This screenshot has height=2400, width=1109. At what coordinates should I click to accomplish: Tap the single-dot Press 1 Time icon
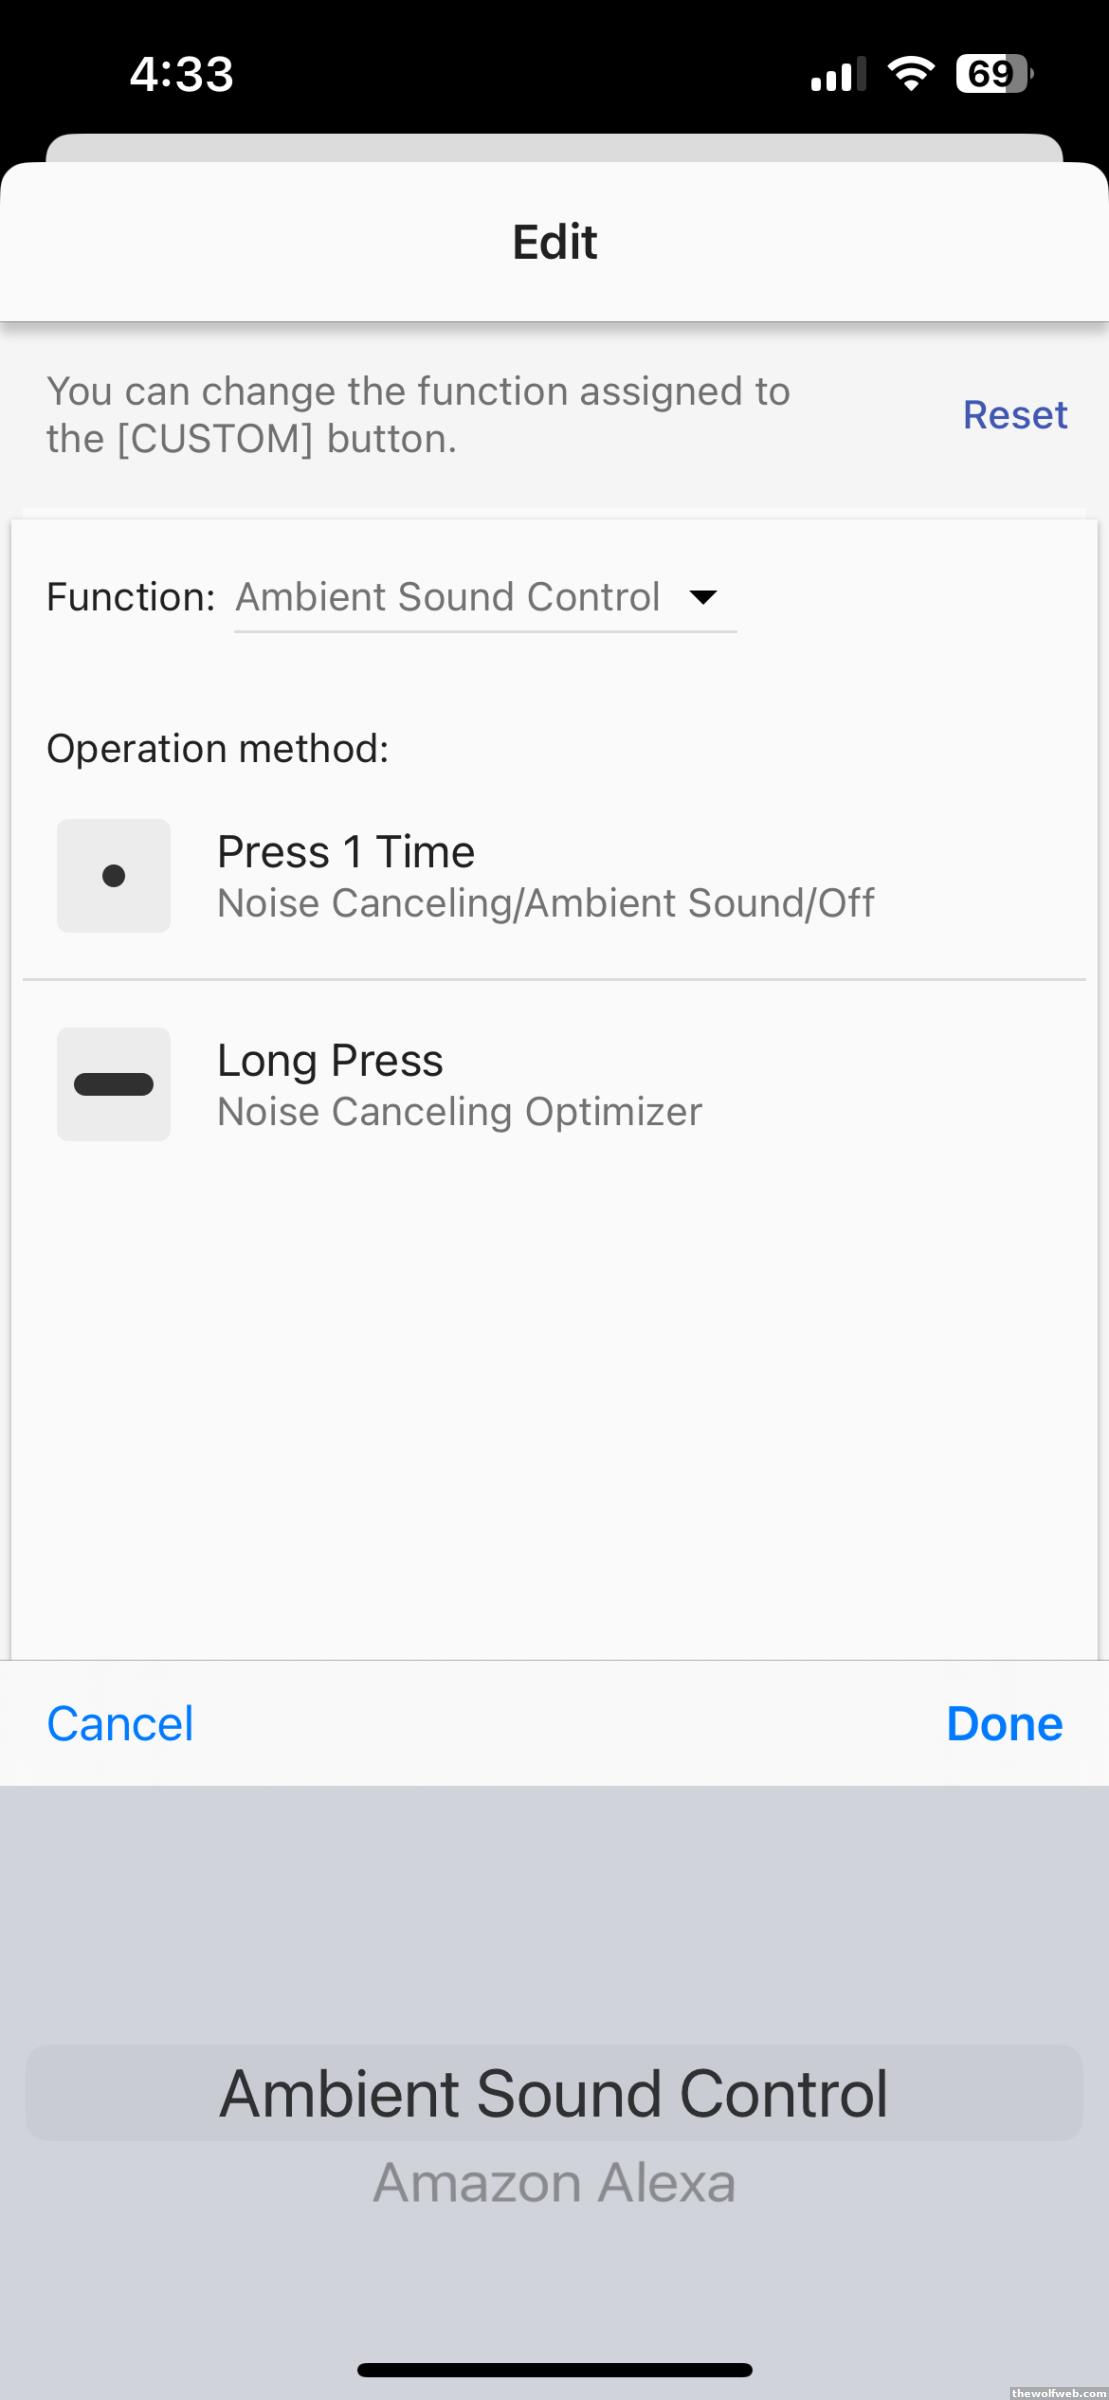[x=113, y=876]
